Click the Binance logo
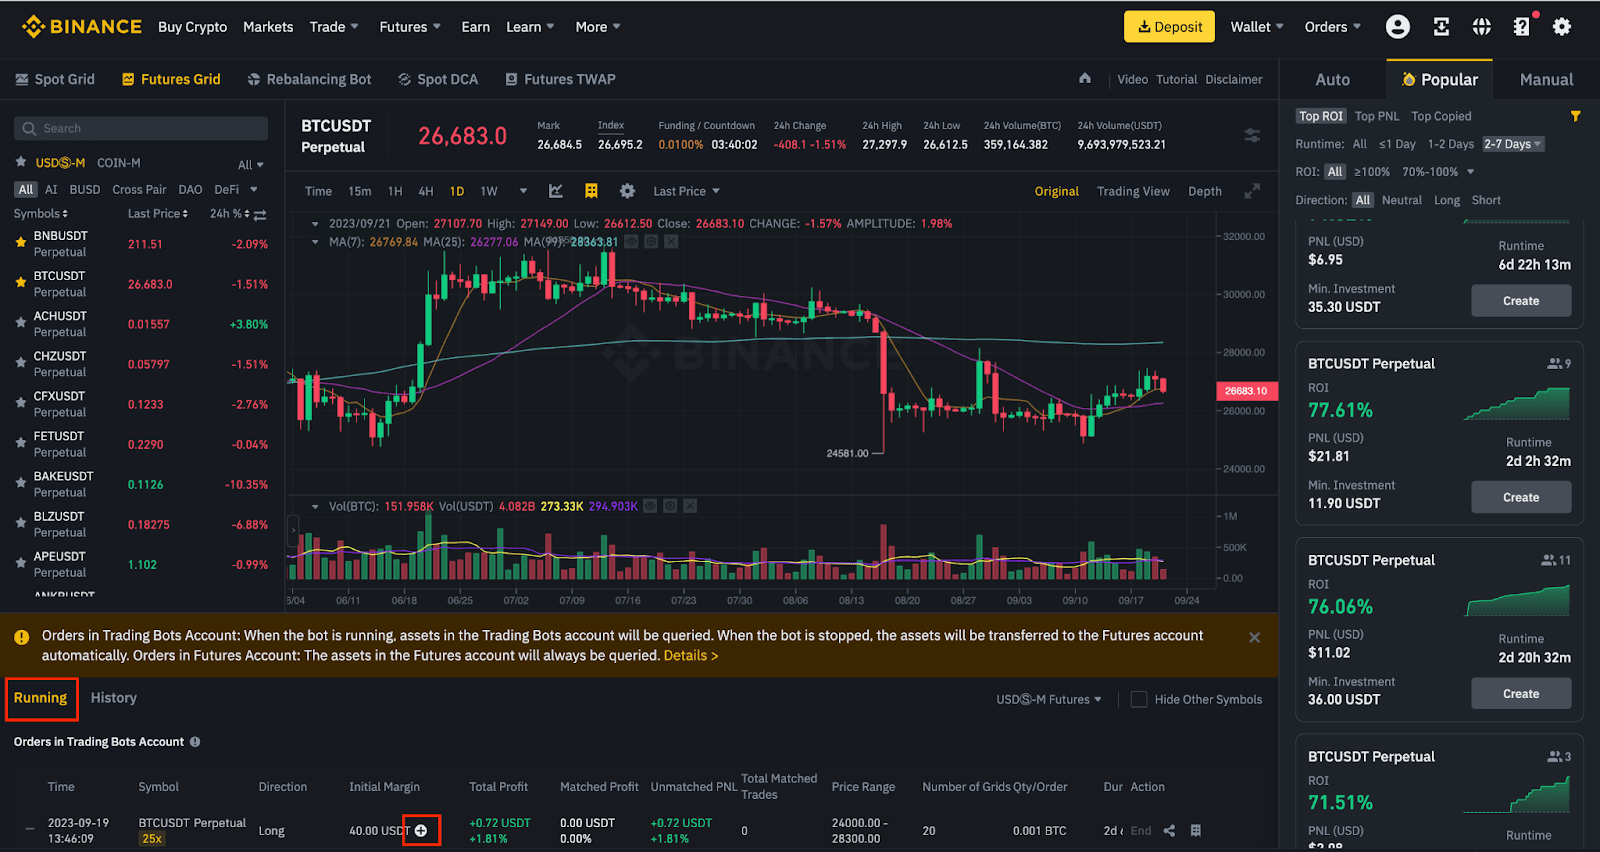Screen dimensions: 1600x852 pos(82,27)
